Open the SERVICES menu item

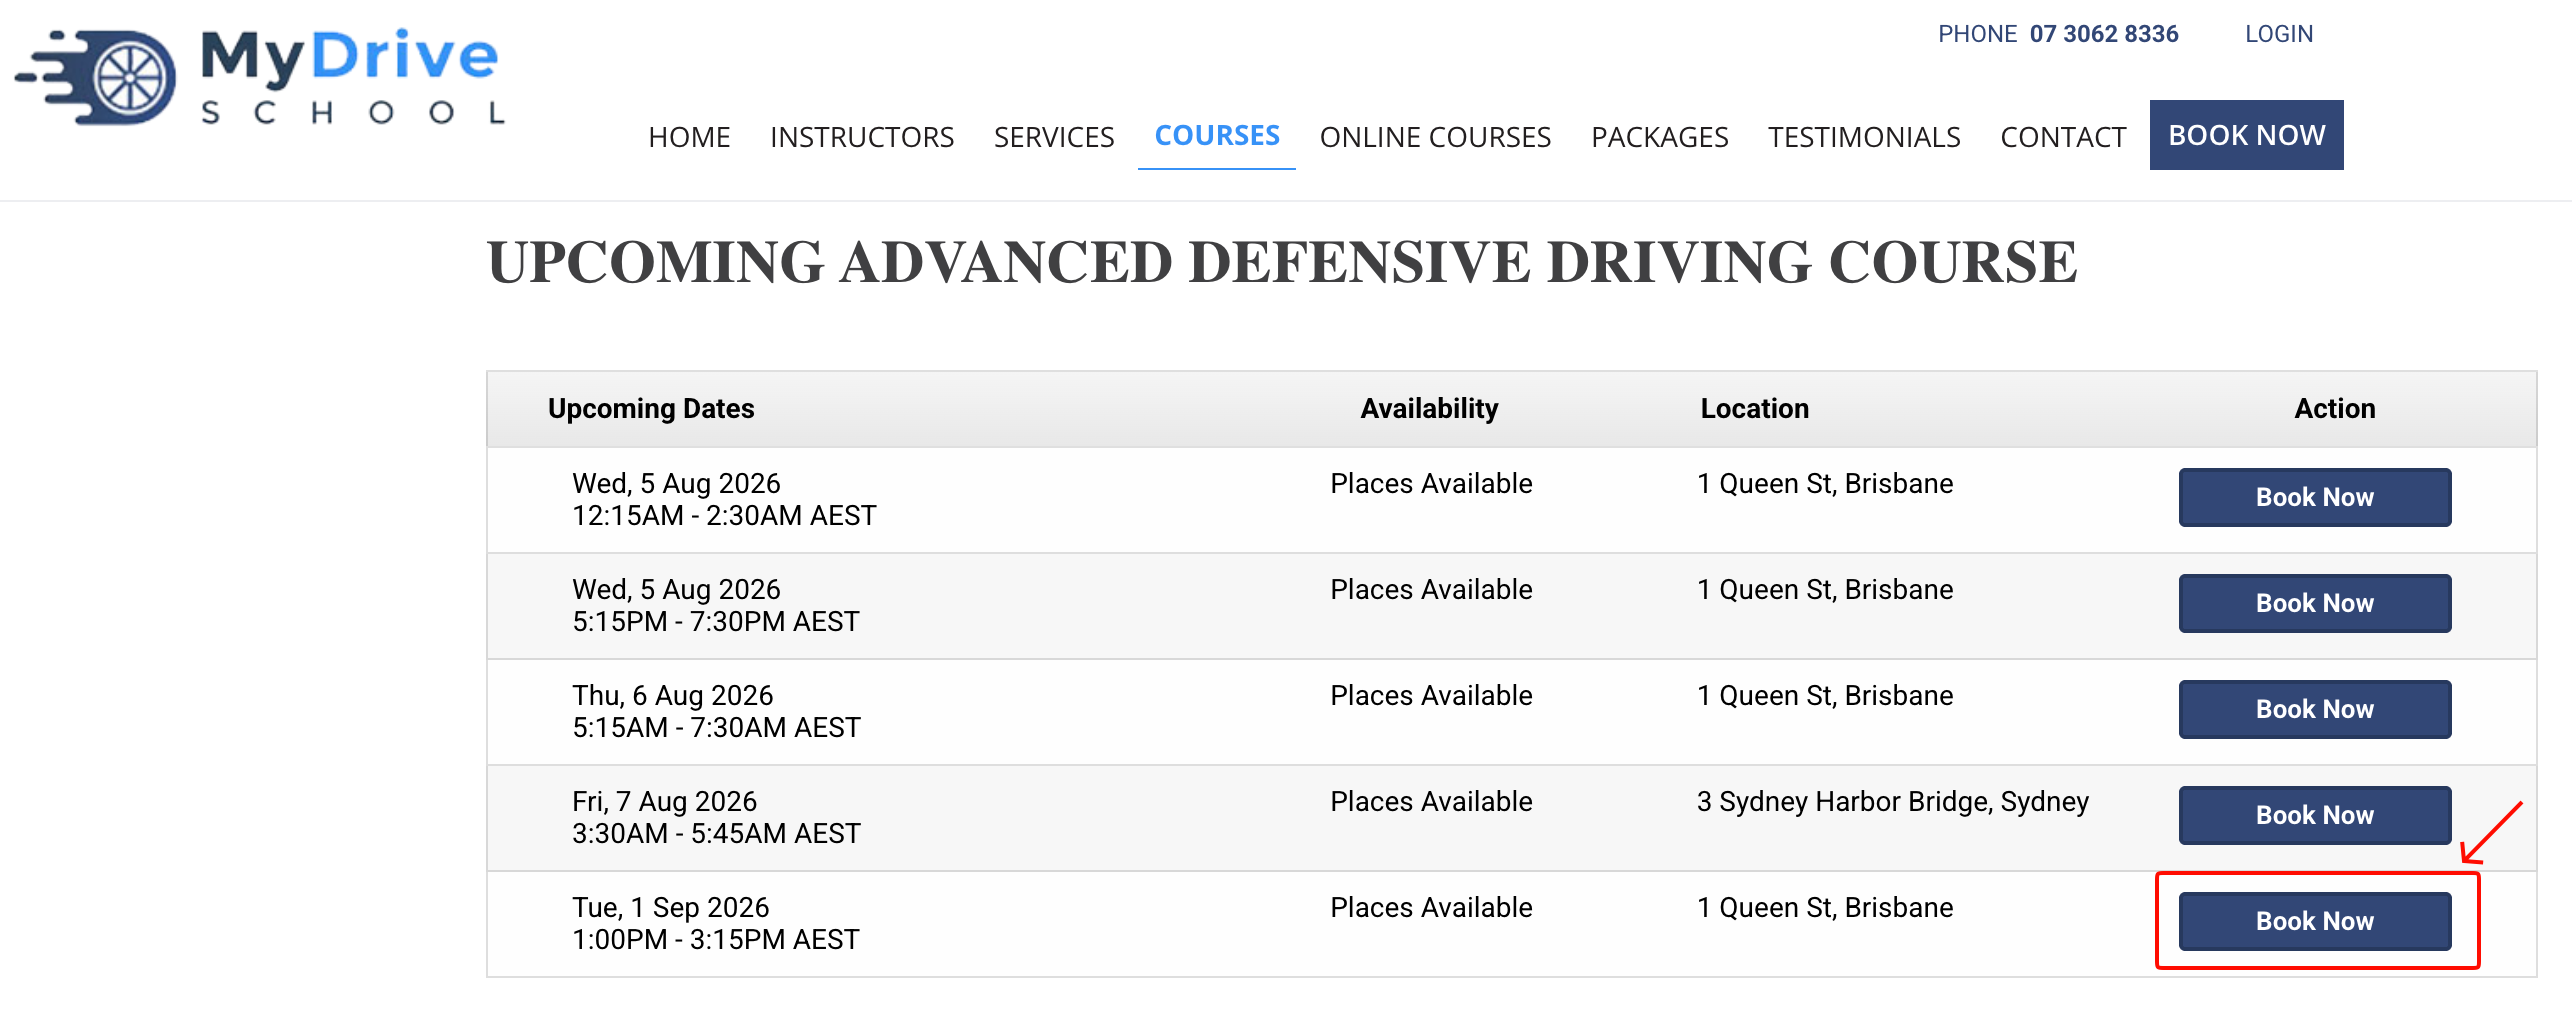1054,137
